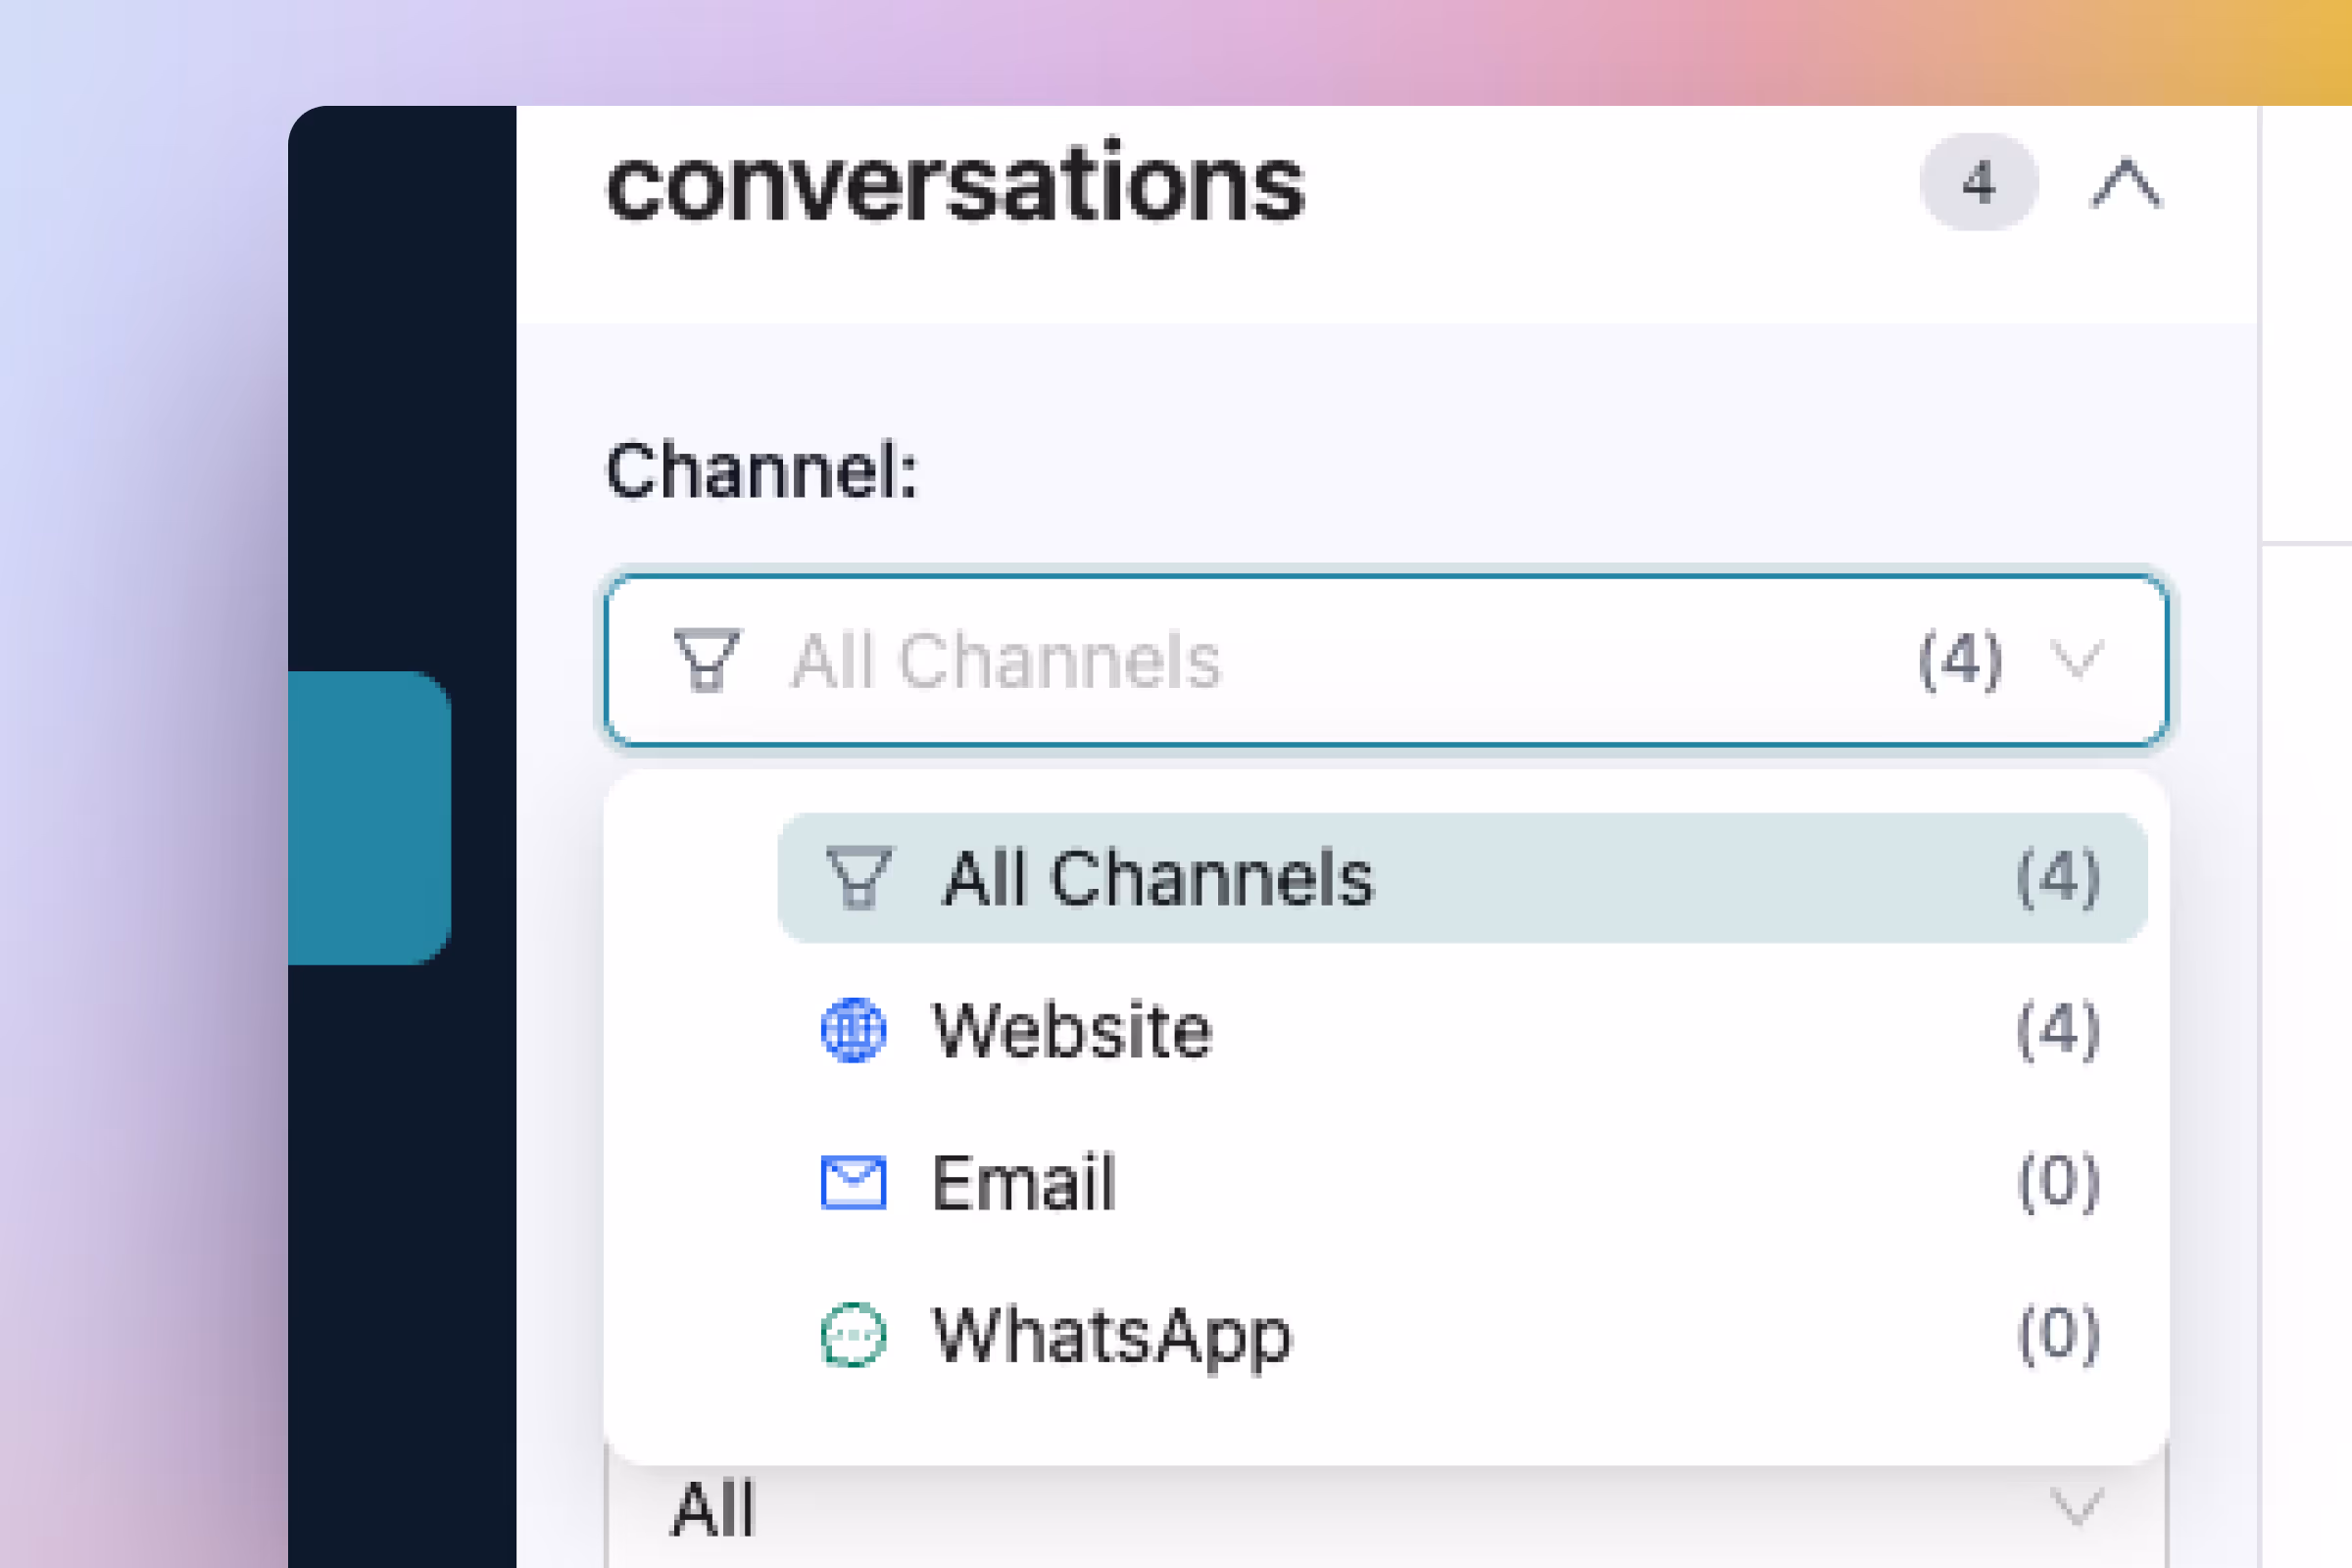
Task: Open the All dropdown chevron below
Action: tap(2077, 1506)
